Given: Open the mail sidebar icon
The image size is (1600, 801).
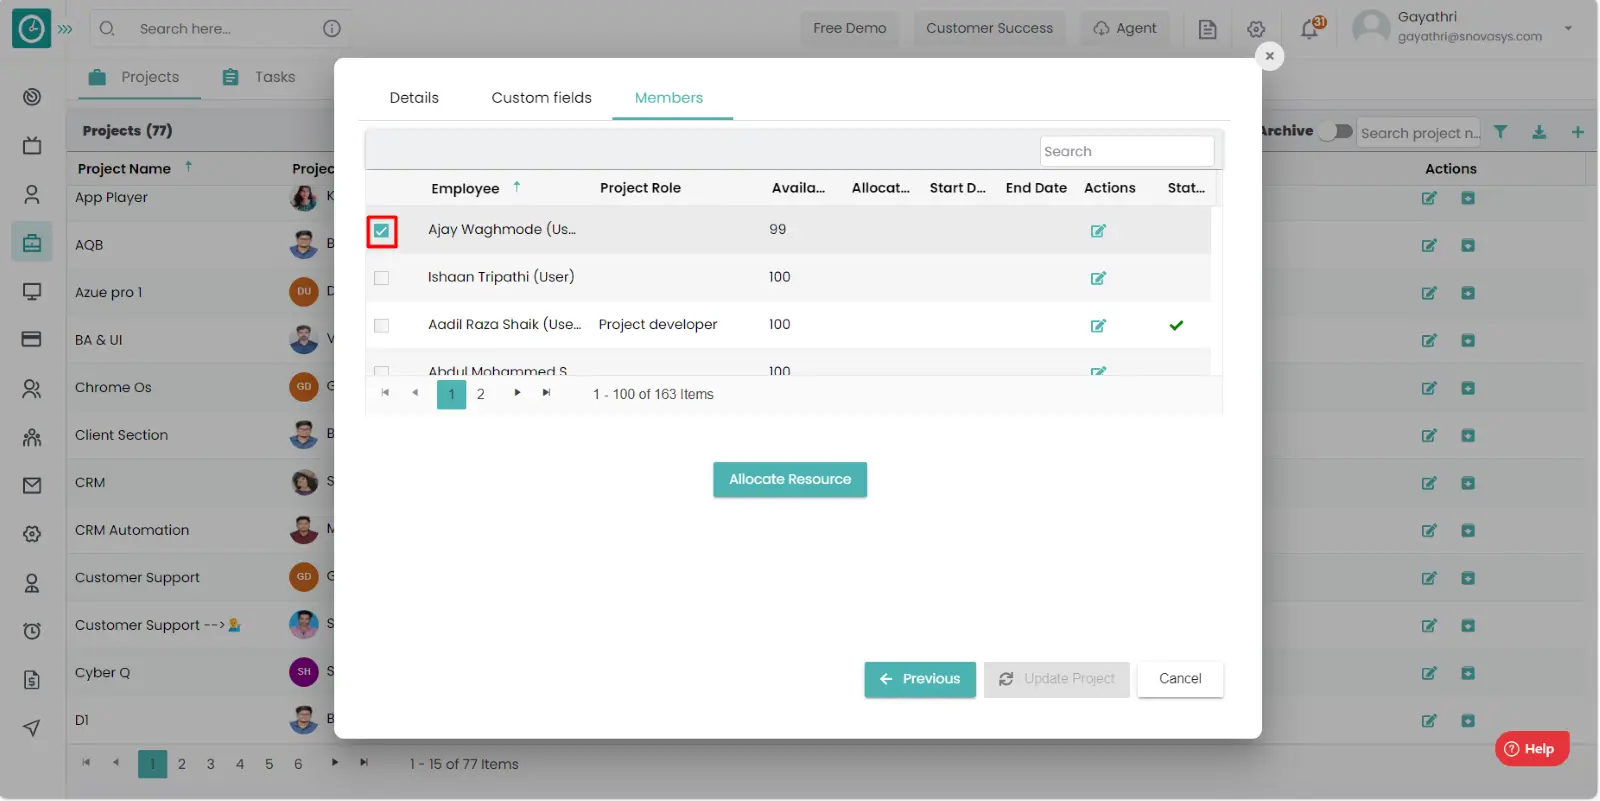Looking at the screenshot, I should [32, 486].
